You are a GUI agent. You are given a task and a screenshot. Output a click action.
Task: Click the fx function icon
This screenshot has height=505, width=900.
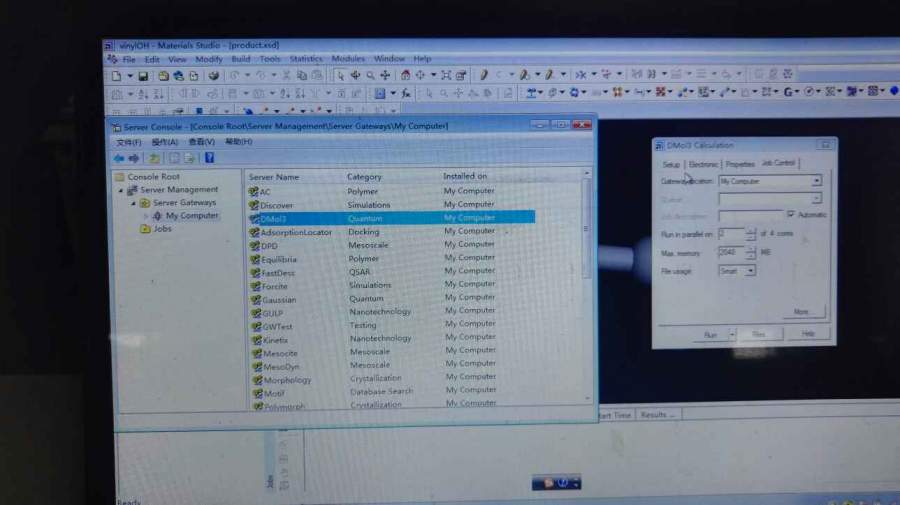tap(406, 93)
